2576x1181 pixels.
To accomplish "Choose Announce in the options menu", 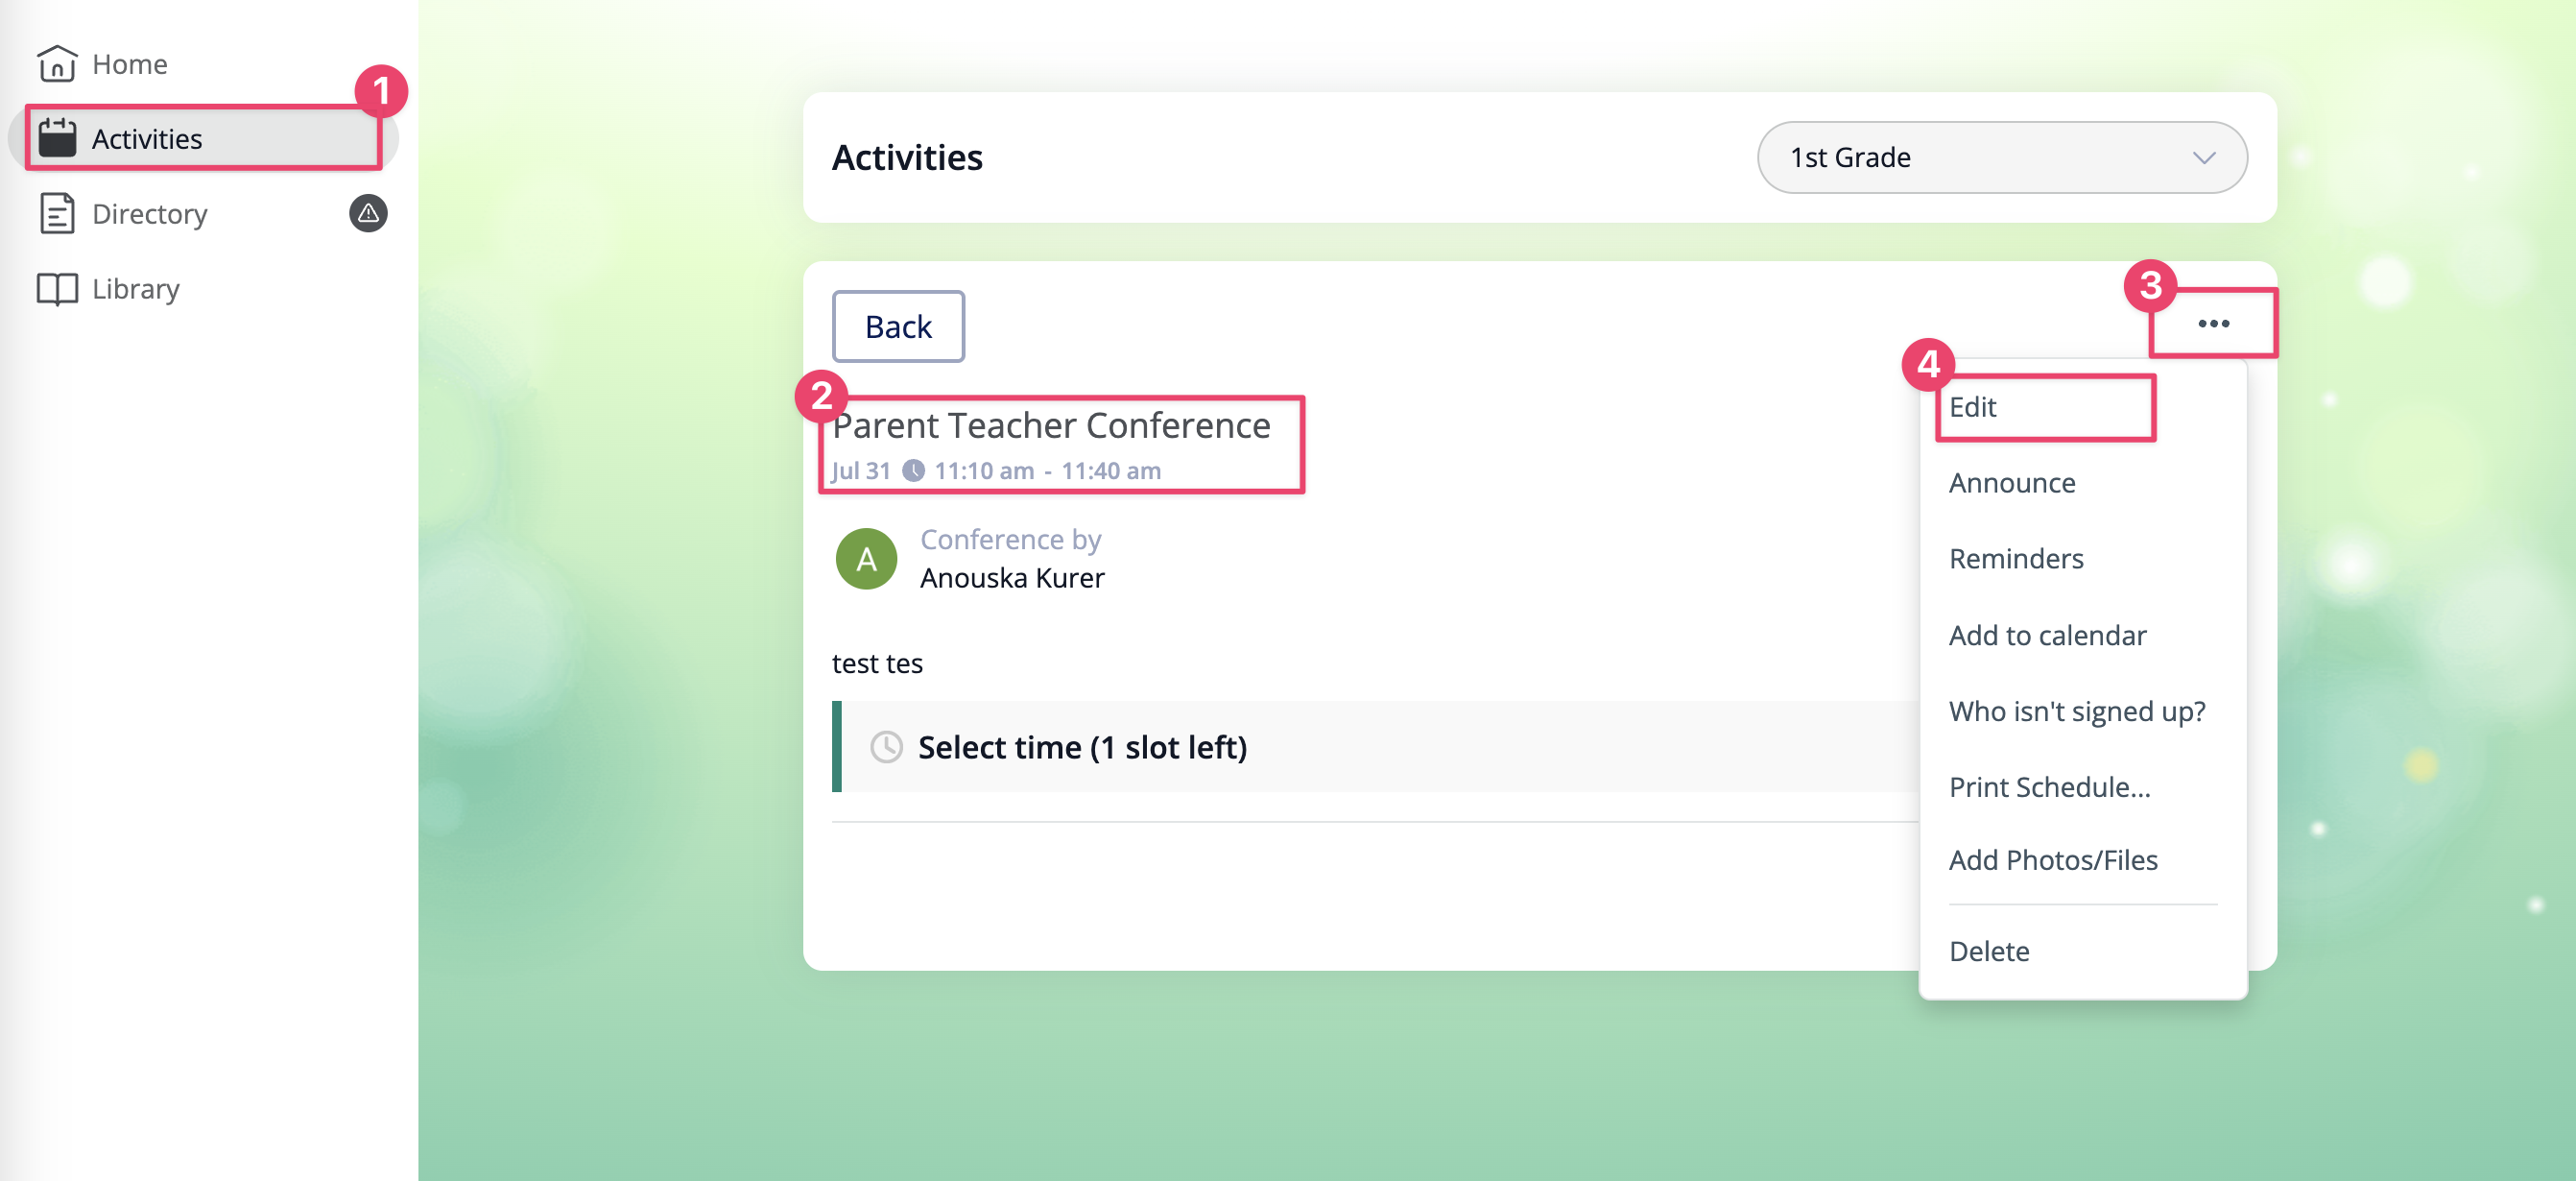I will click(2012, 483).
